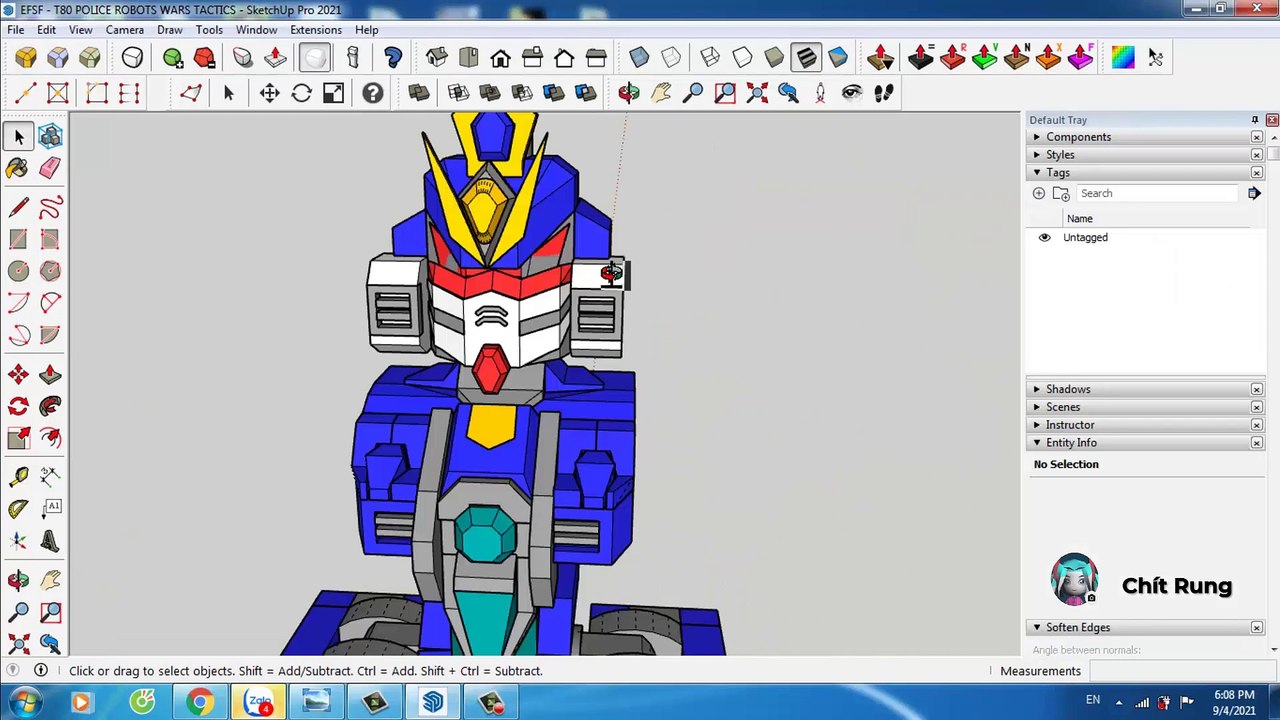
Task: Open the Edit menu
Action: (x=47, y=30)
